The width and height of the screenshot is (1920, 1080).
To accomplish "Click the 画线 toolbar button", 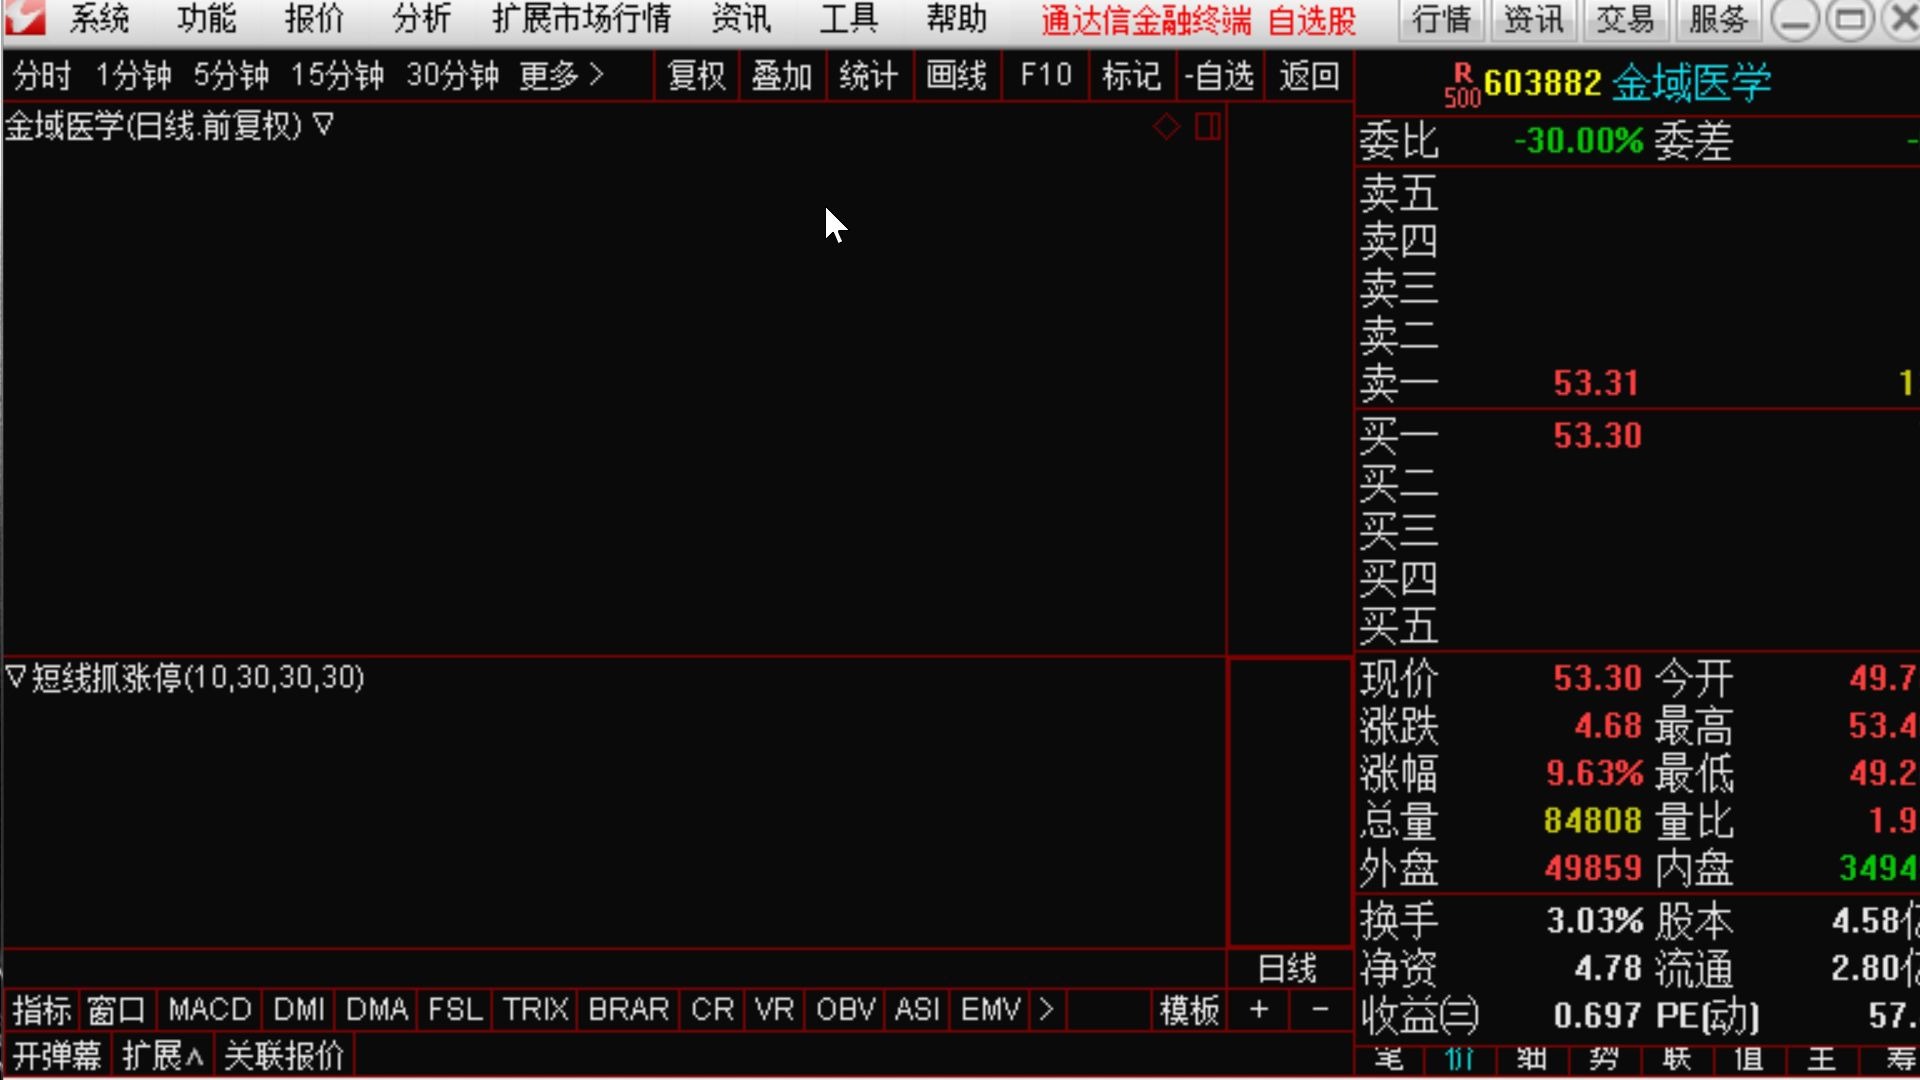I will click(957, 76).
